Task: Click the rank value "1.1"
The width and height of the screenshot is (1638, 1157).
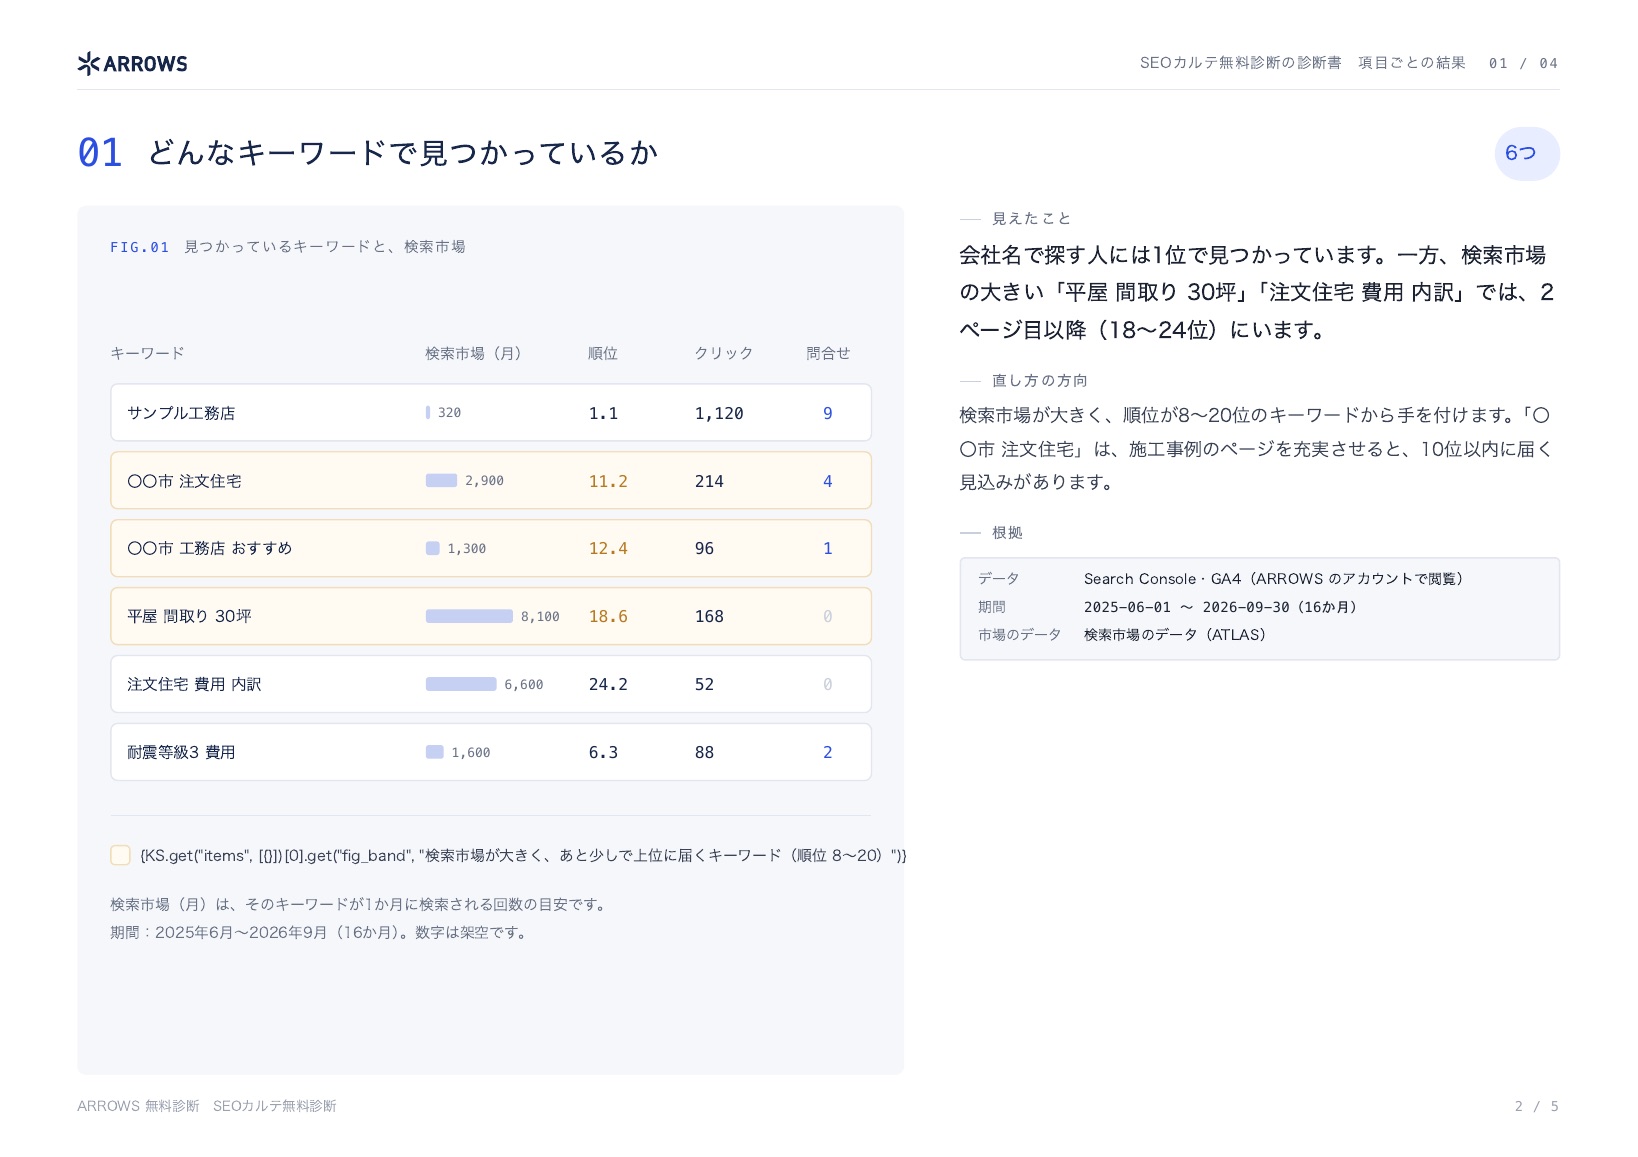Action: (x=603, y=413)
